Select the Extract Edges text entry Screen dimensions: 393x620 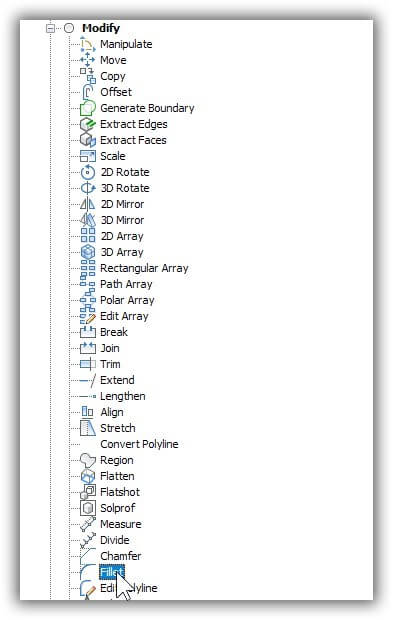(134, 124)
